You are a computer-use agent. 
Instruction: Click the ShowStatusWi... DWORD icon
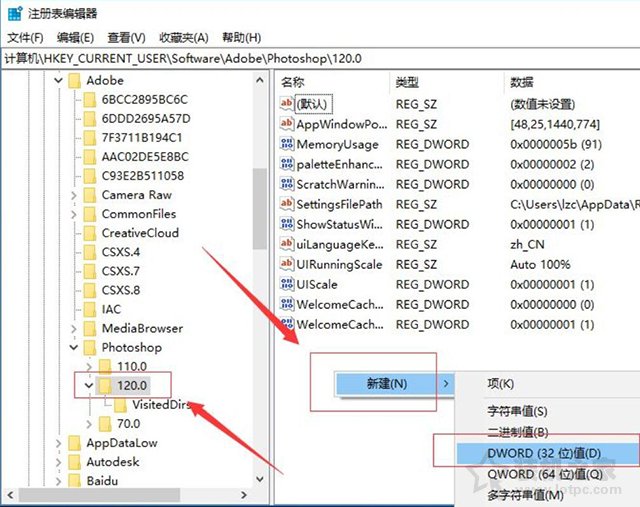[287, 224]
